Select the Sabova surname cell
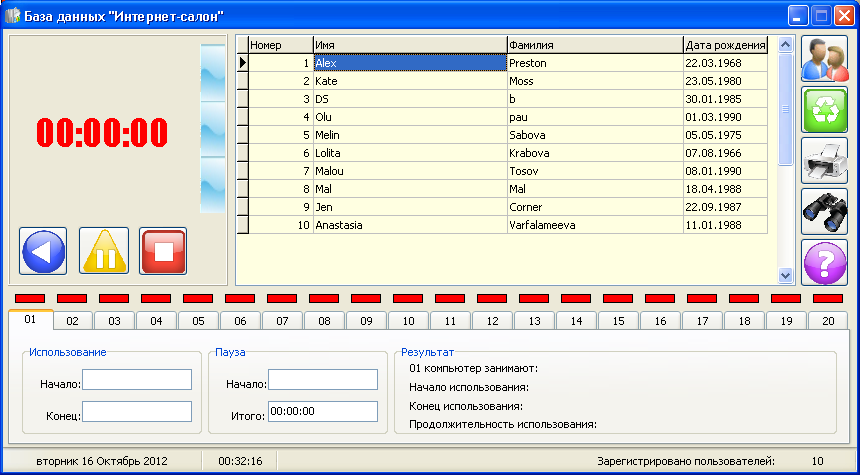The image size is (860, 475). pos(596,135)
